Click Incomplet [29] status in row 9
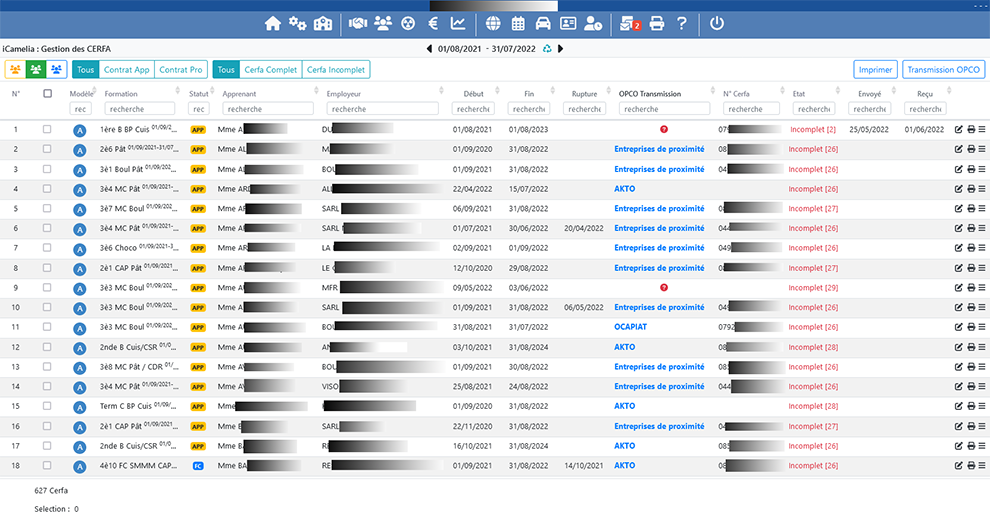 coord(813,288)
